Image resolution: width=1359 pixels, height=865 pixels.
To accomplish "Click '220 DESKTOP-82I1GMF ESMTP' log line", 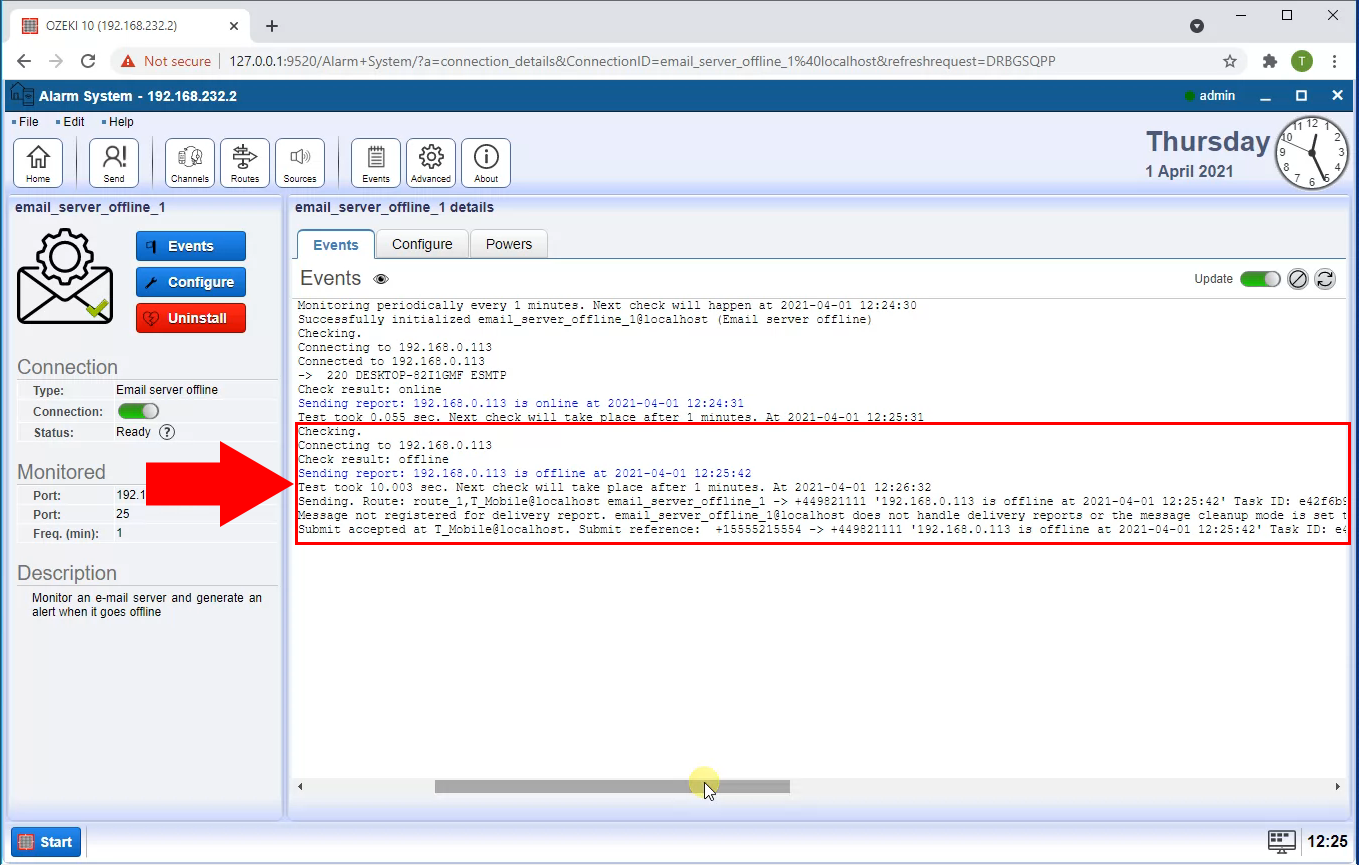I will click(x=402, y=375).
